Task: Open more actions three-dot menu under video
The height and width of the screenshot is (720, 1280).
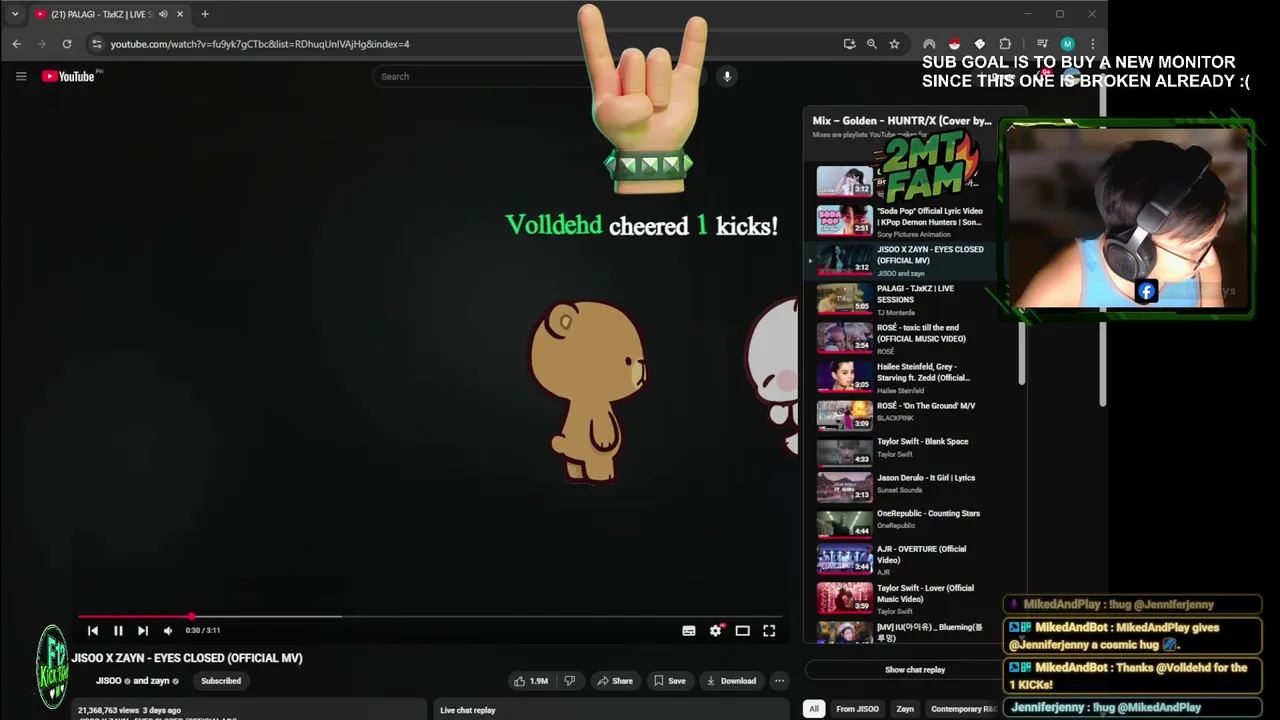Action: (780, 681)
